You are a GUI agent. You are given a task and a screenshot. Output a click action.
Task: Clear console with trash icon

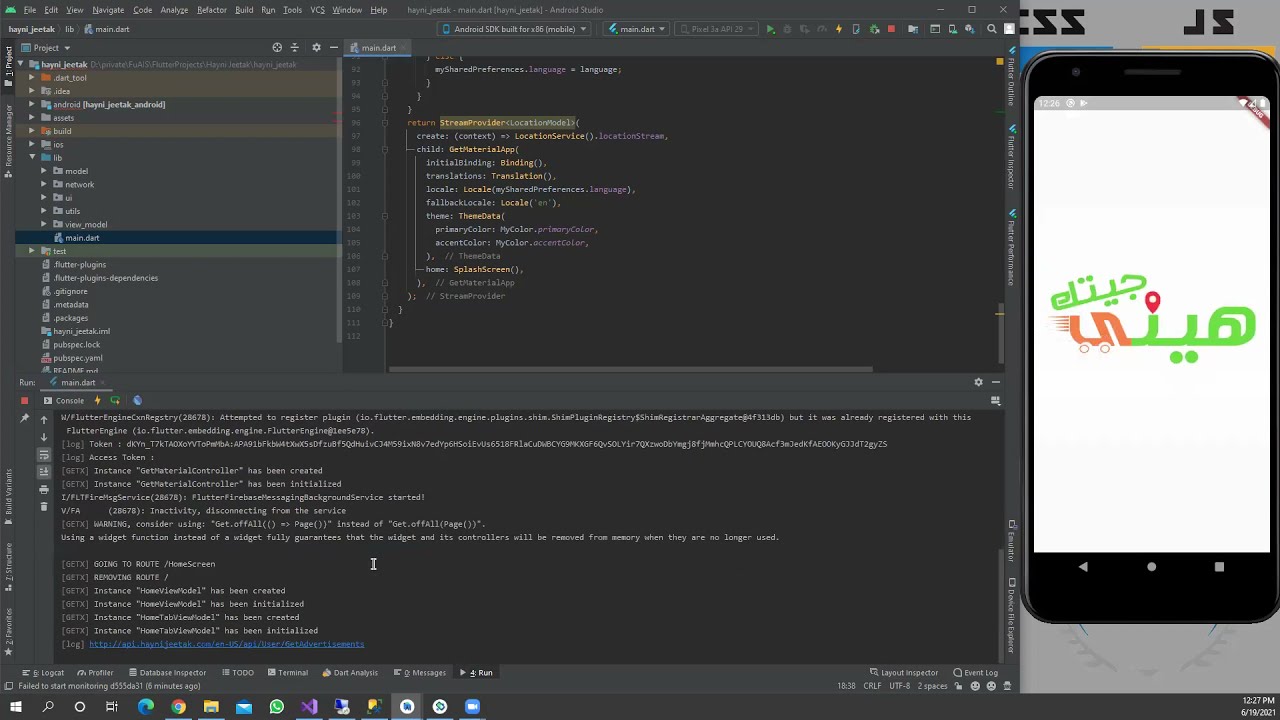pos(43,507)
